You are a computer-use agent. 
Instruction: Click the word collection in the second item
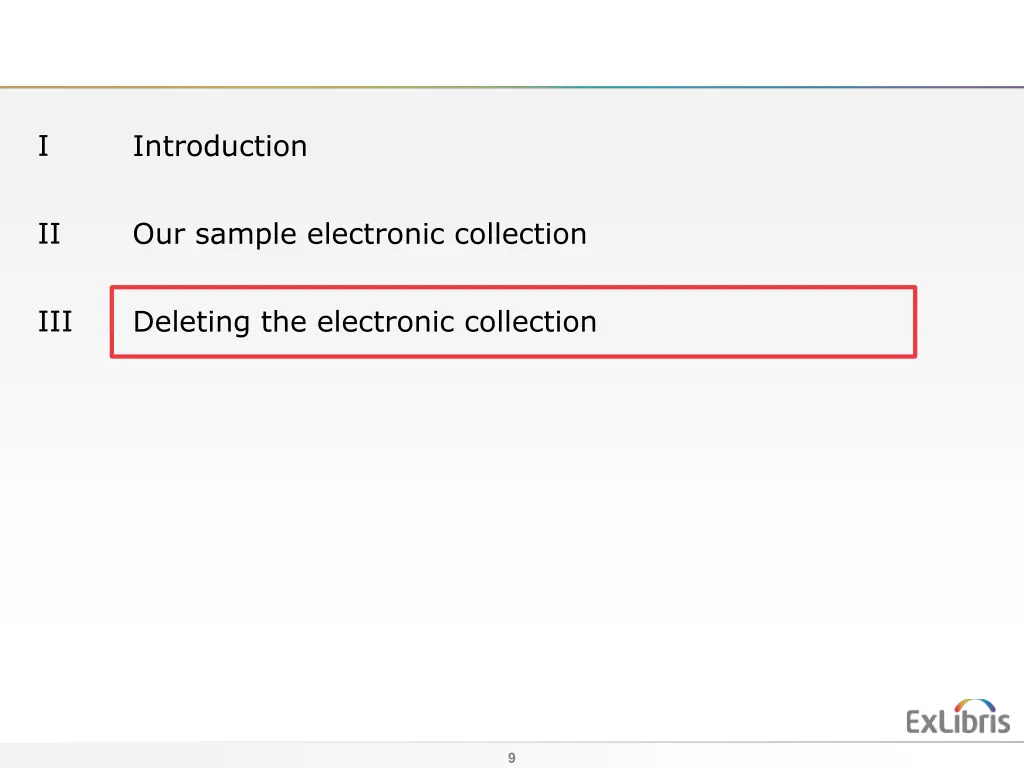[x=520, y=233]
